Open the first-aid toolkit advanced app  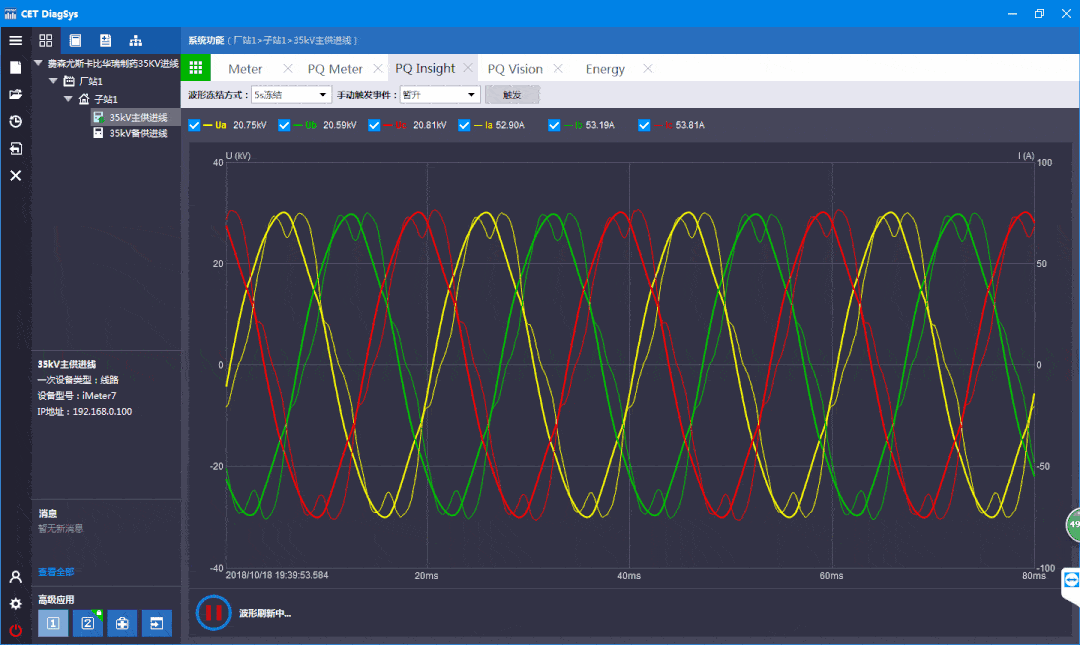pyautogui.click(x=122, y=623)
